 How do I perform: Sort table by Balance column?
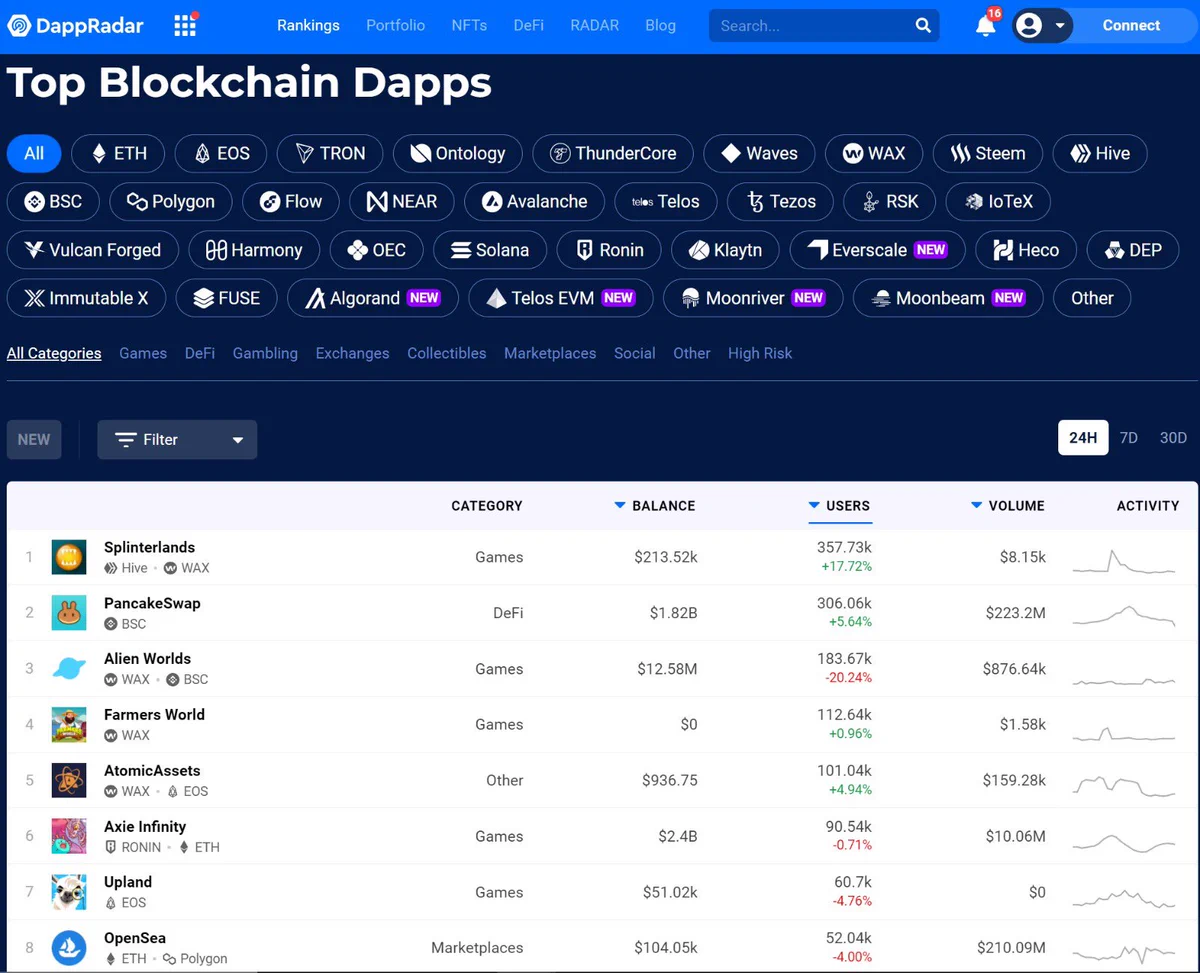pyautogui.click(x=655, y=506)
